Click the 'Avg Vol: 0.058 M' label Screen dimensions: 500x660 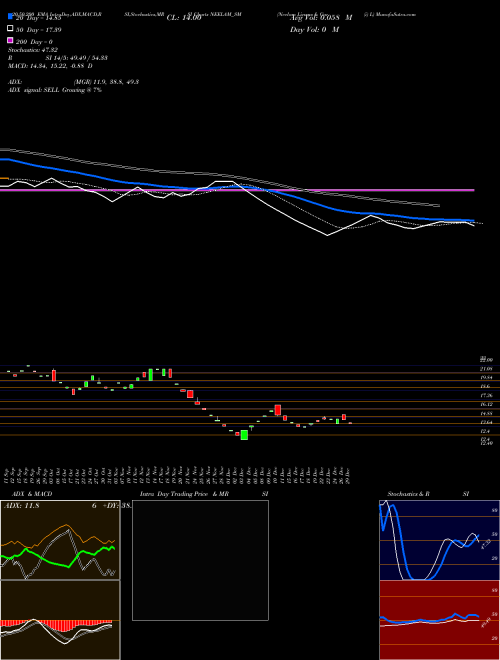(321, 18)
